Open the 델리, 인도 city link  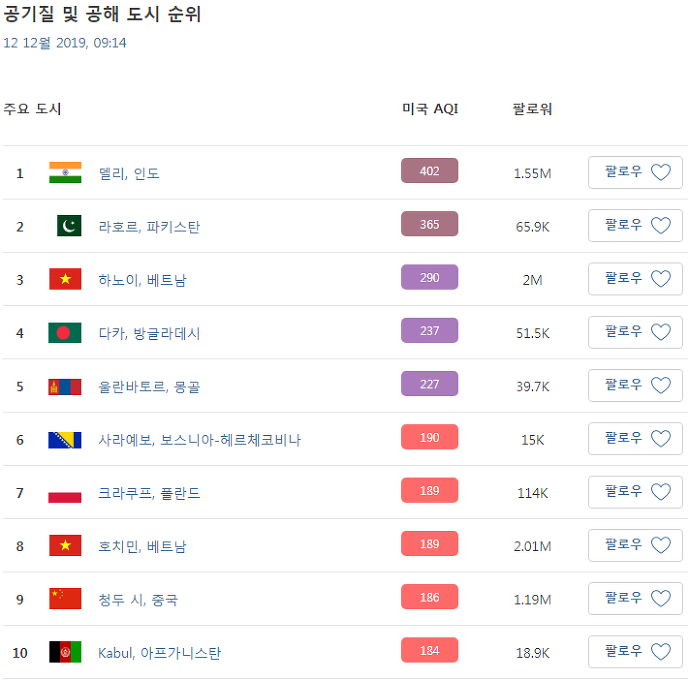128,173
